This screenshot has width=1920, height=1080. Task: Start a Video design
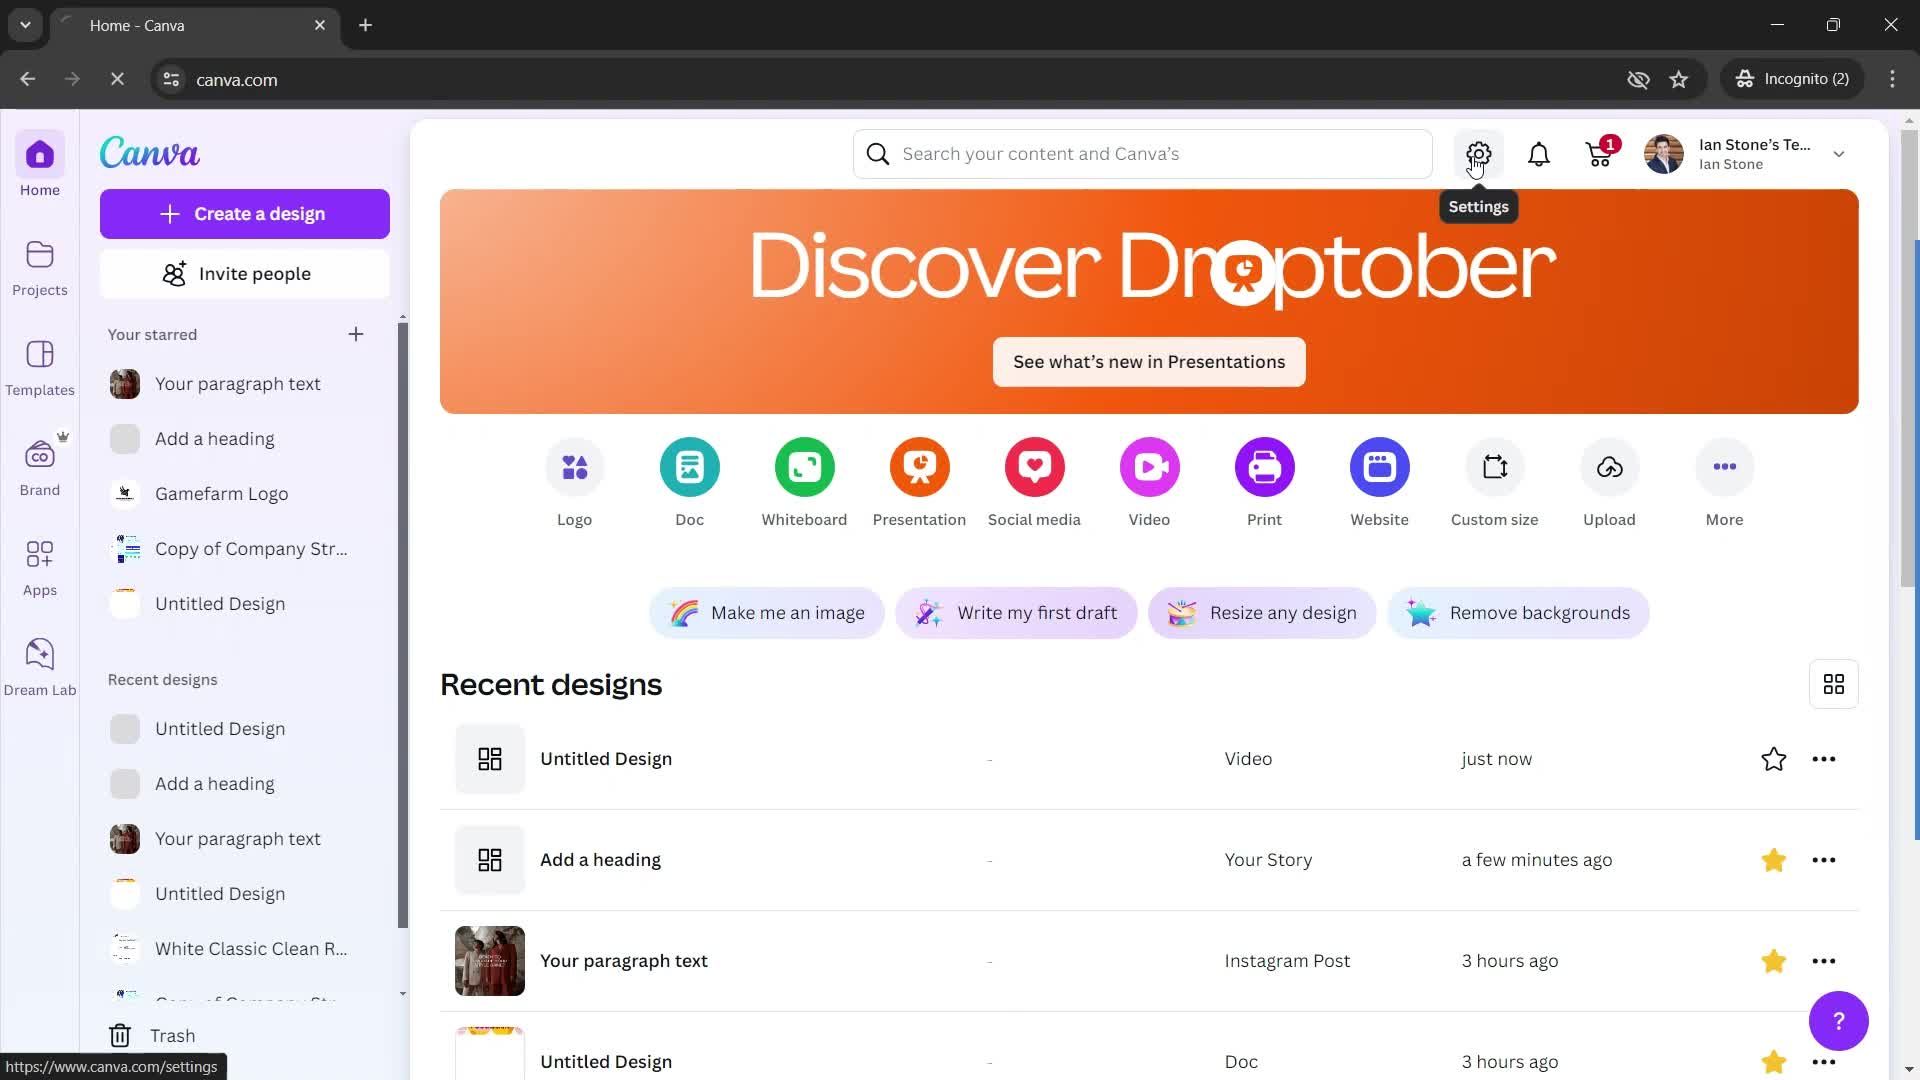pyautogui.click(x=1150, y=467)
